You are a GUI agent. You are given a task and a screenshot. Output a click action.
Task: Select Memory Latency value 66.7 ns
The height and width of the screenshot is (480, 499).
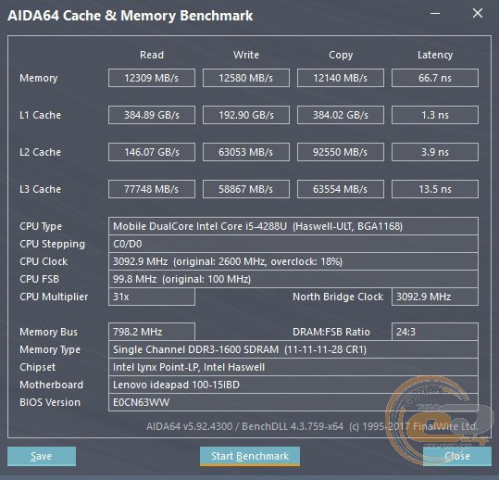(435, 78)
